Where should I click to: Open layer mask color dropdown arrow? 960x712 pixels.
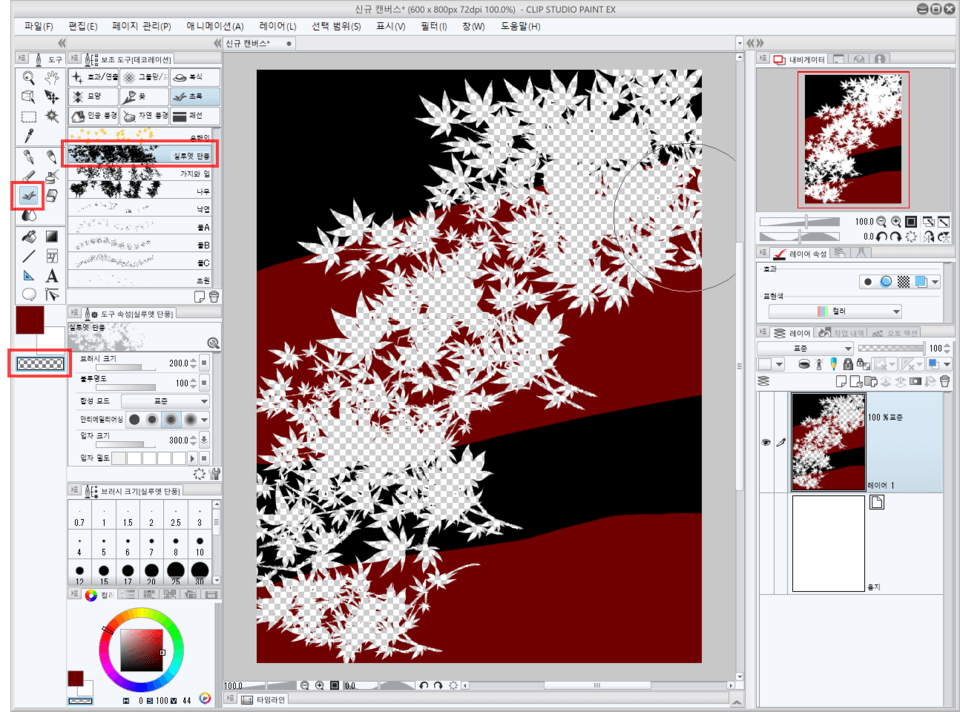(947, 364)
